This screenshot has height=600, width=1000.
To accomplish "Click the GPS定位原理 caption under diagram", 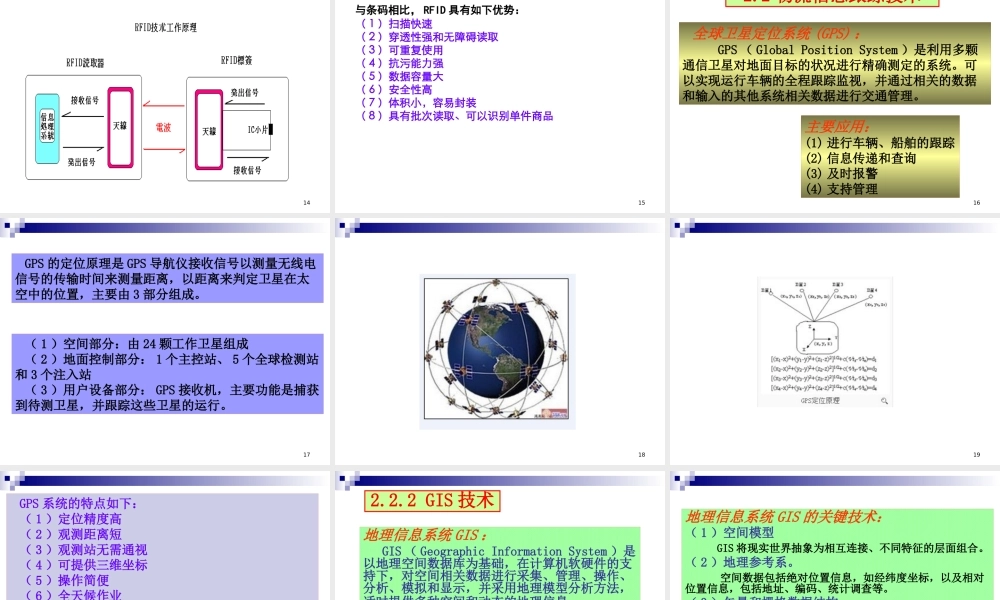I will (x=820, y=401).
